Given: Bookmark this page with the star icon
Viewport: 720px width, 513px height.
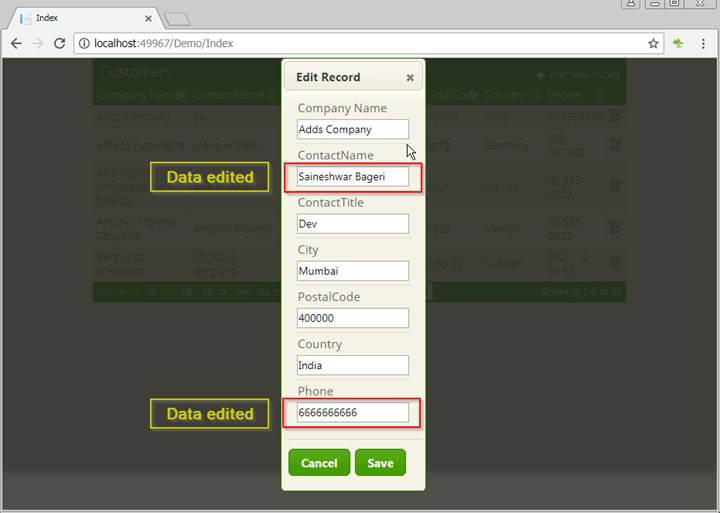Looking at the screenshot, I should click(653, 43).
